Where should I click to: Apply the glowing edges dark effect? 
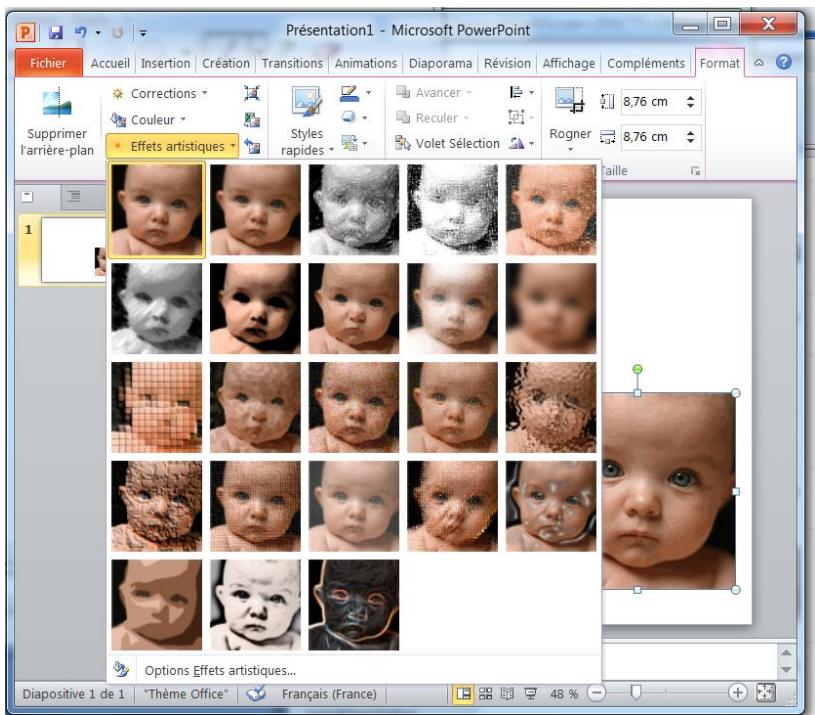353,605
